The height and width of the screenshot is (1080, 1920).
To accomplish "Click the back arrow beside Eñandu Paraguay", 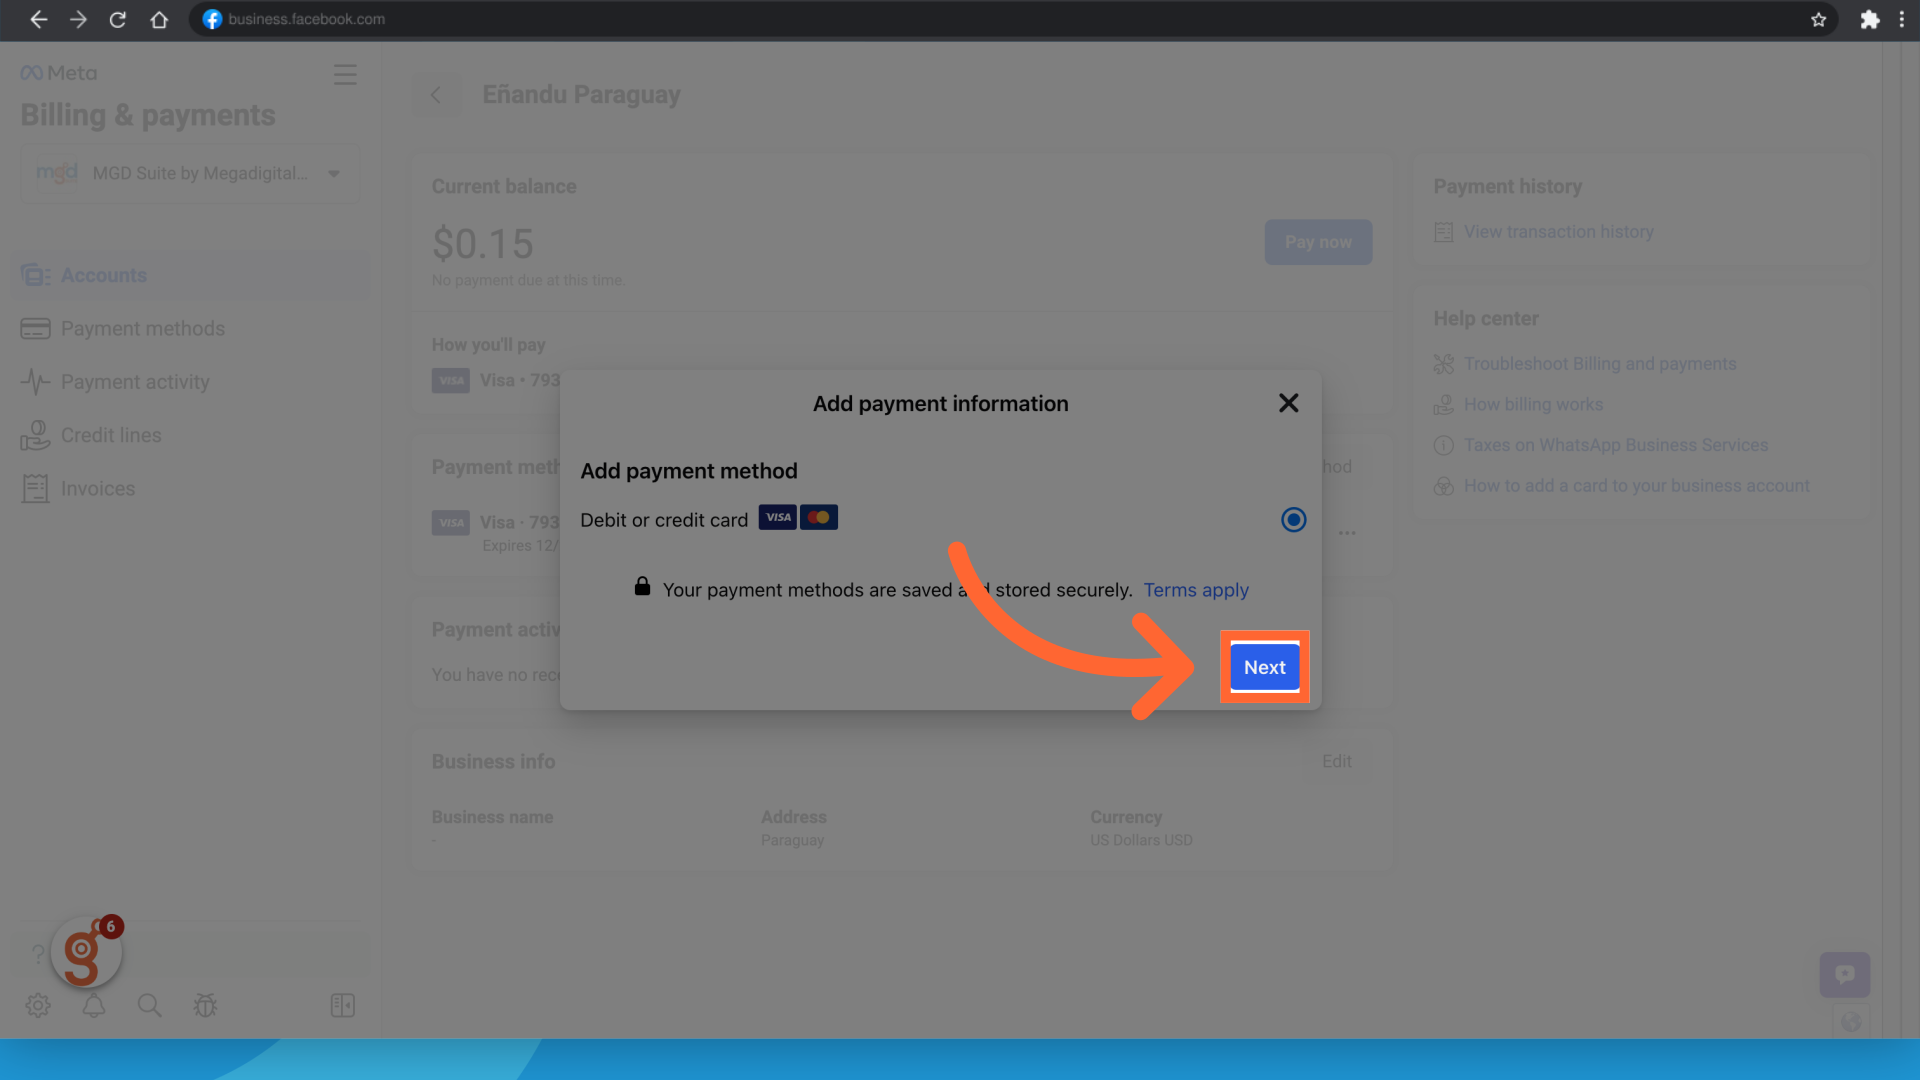I will point(436,95).
